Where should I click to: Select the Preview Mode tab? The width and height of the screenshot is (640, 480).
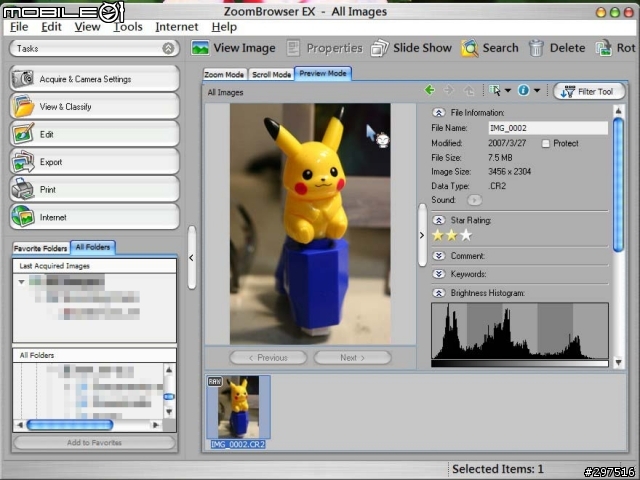point(323,73)
